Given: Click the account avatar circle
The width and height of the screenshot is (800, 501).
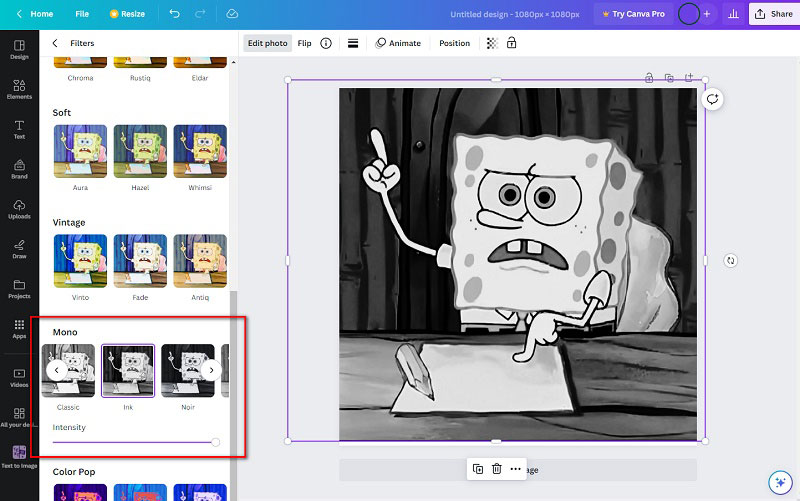Looking at the screenshot, I should click(688, 14).
